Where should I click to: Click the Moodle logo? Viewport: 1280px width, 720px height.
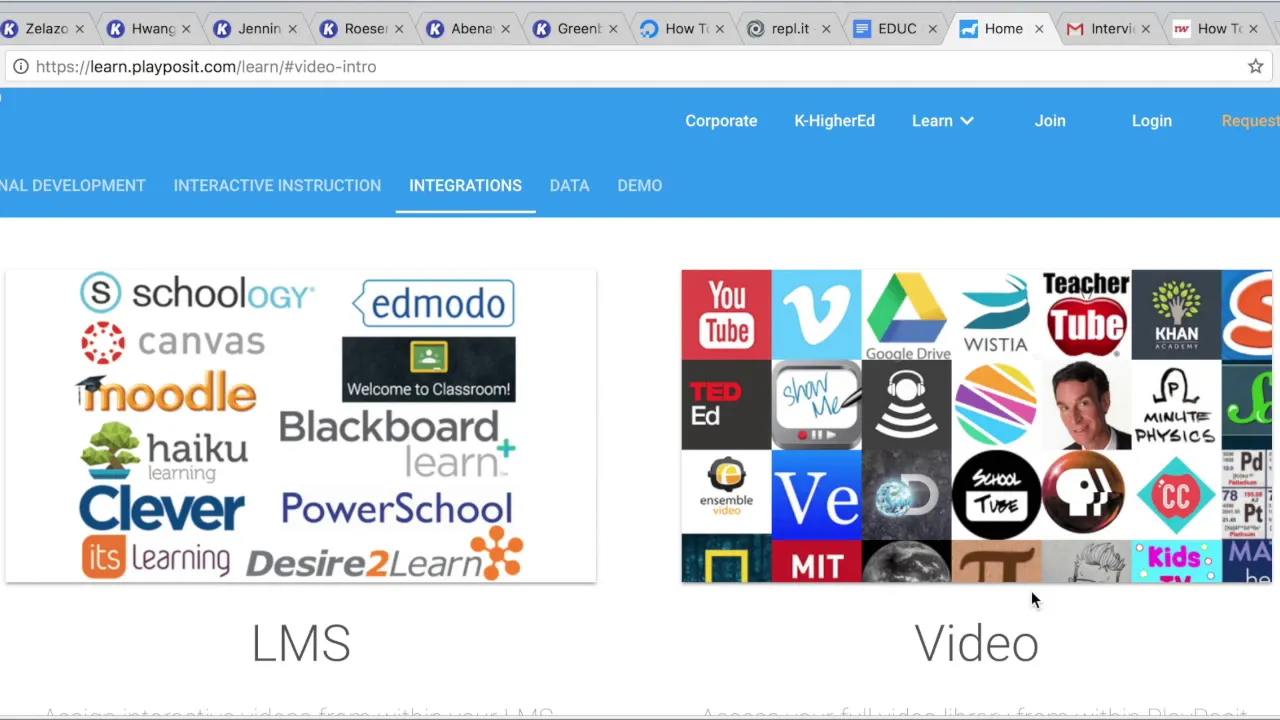coord(167,393)
